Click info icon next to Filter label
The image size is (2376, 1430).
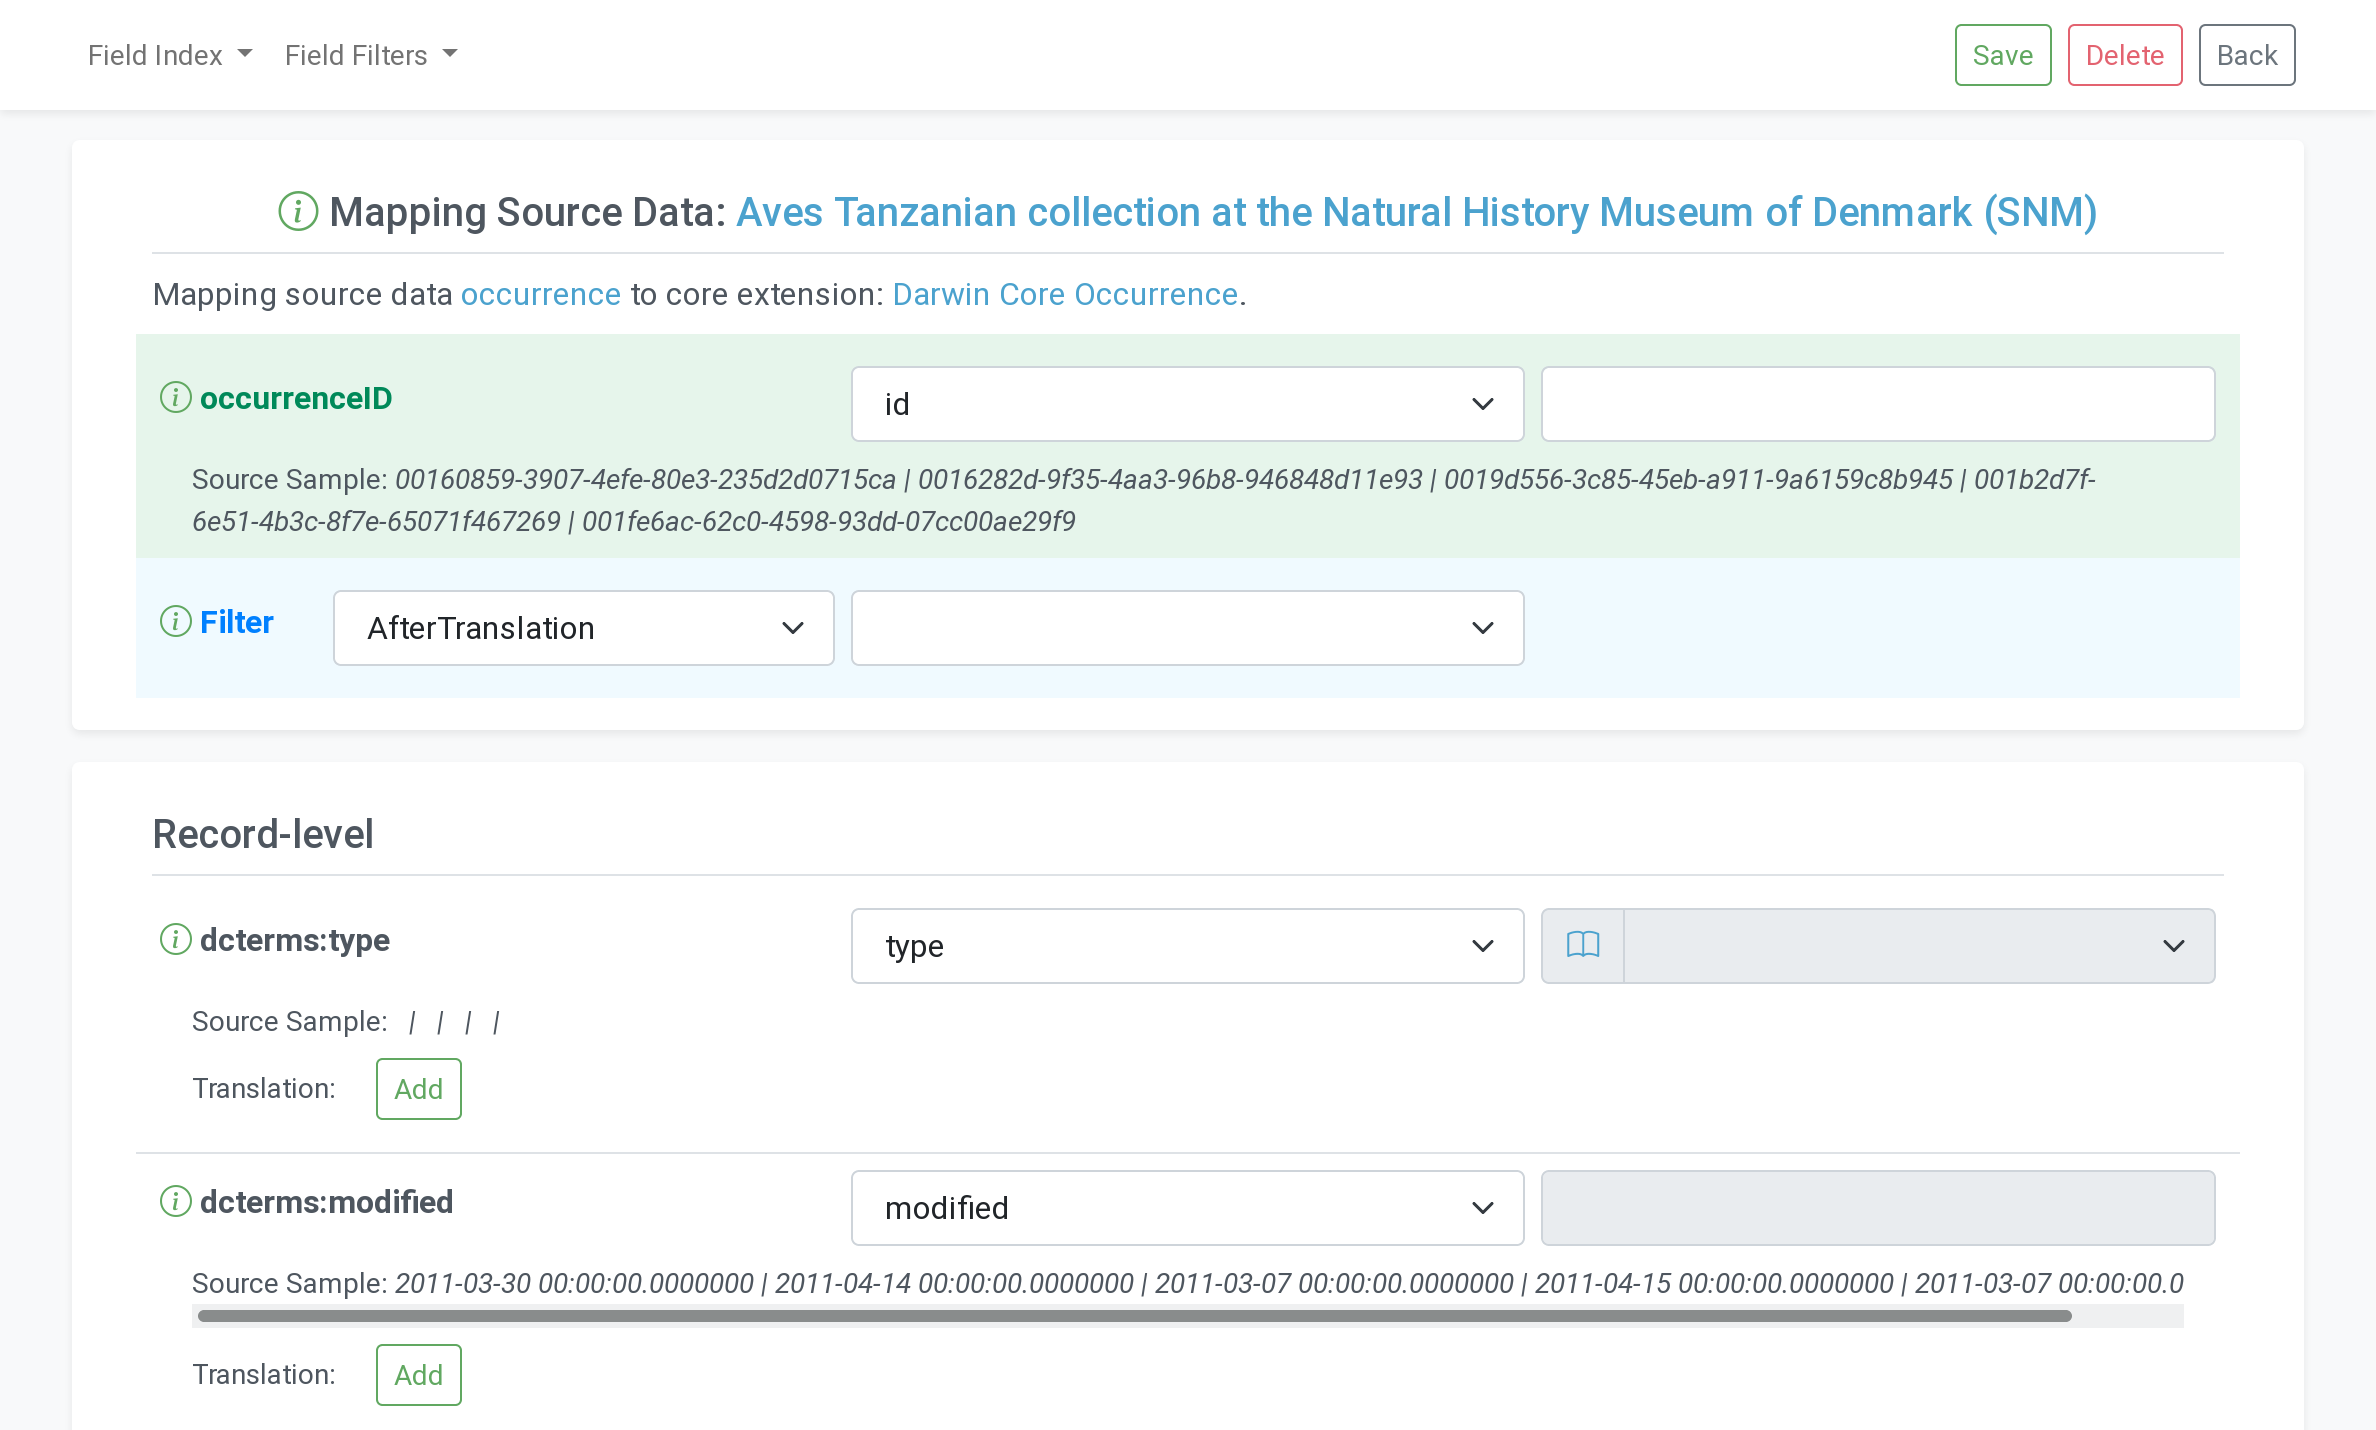176,622
